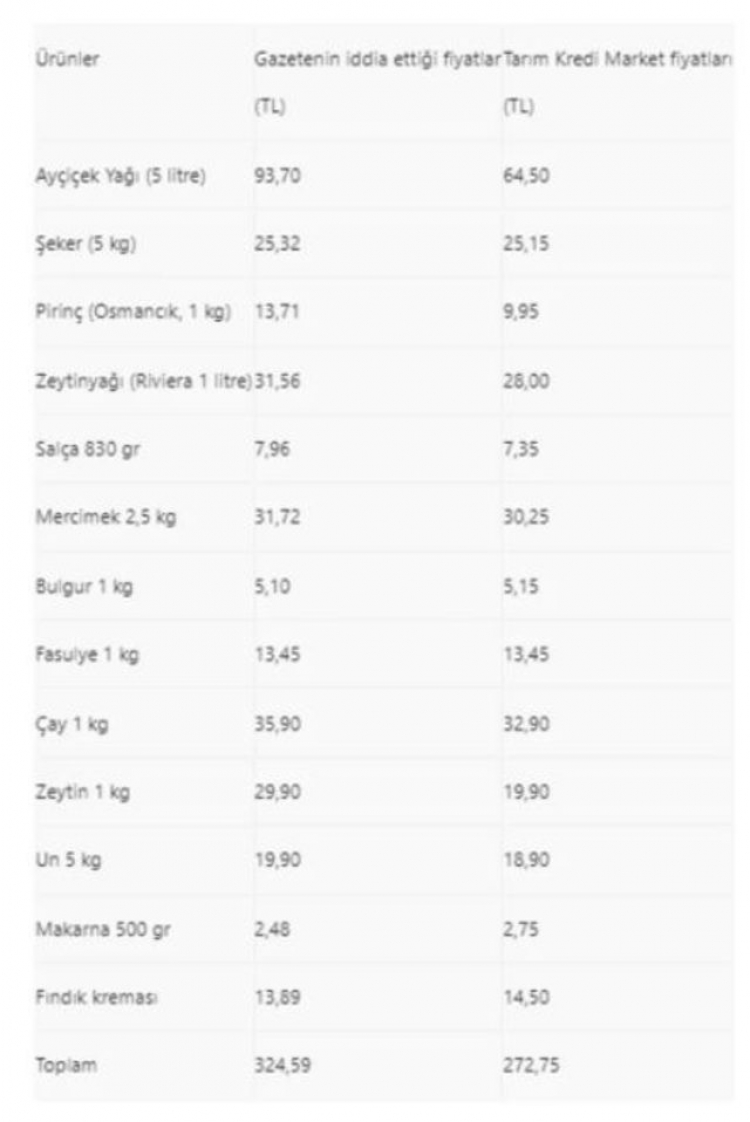Select the Ayçiçek Yağı (5 litre) cell
This screenshot has width=750, height=1122.
pyautogui.click(x=120, y=177)
